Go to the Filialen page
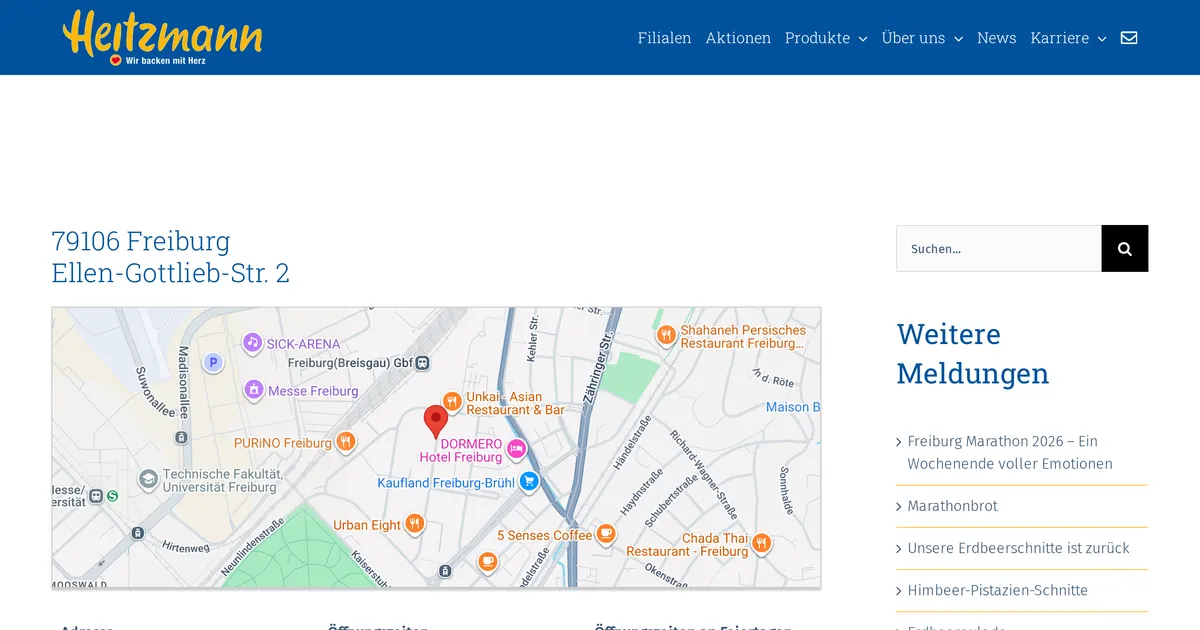Screen dimensions: 1200x630 click(x=664, y=38)
